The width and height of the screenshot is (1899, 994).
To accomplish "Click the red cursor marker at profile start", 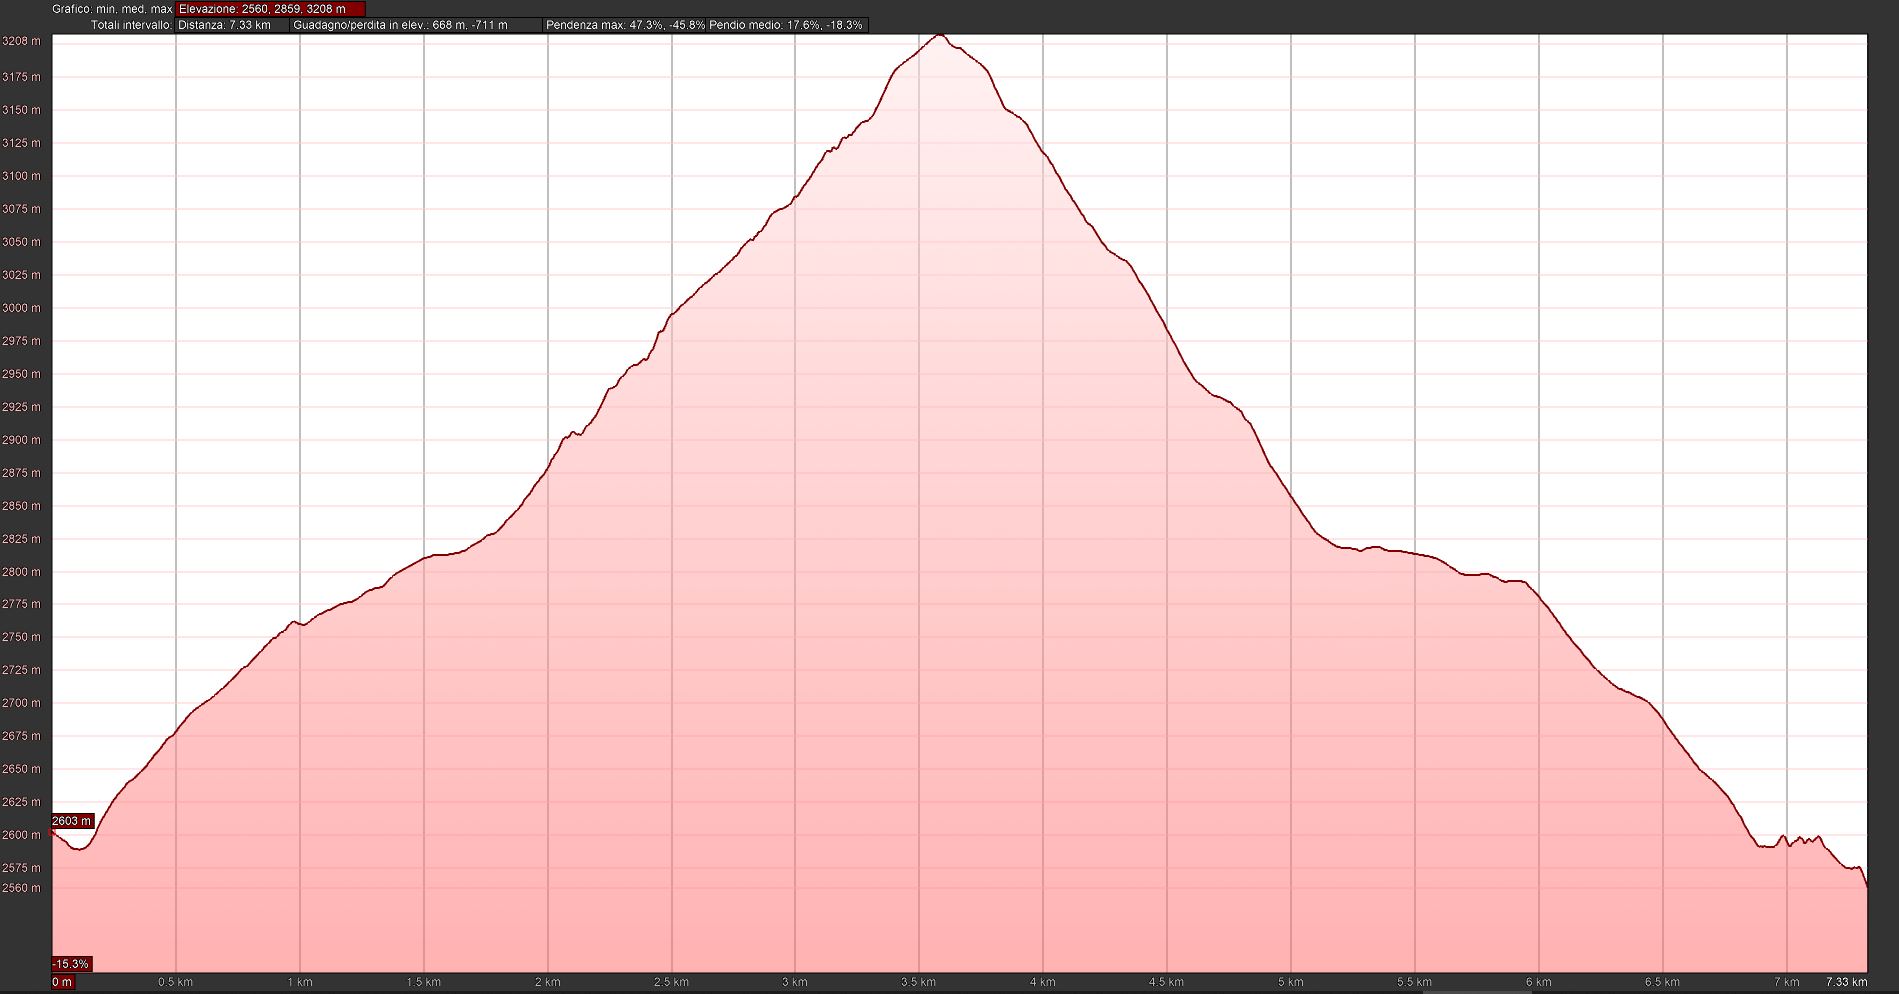I will click(53, 831).
